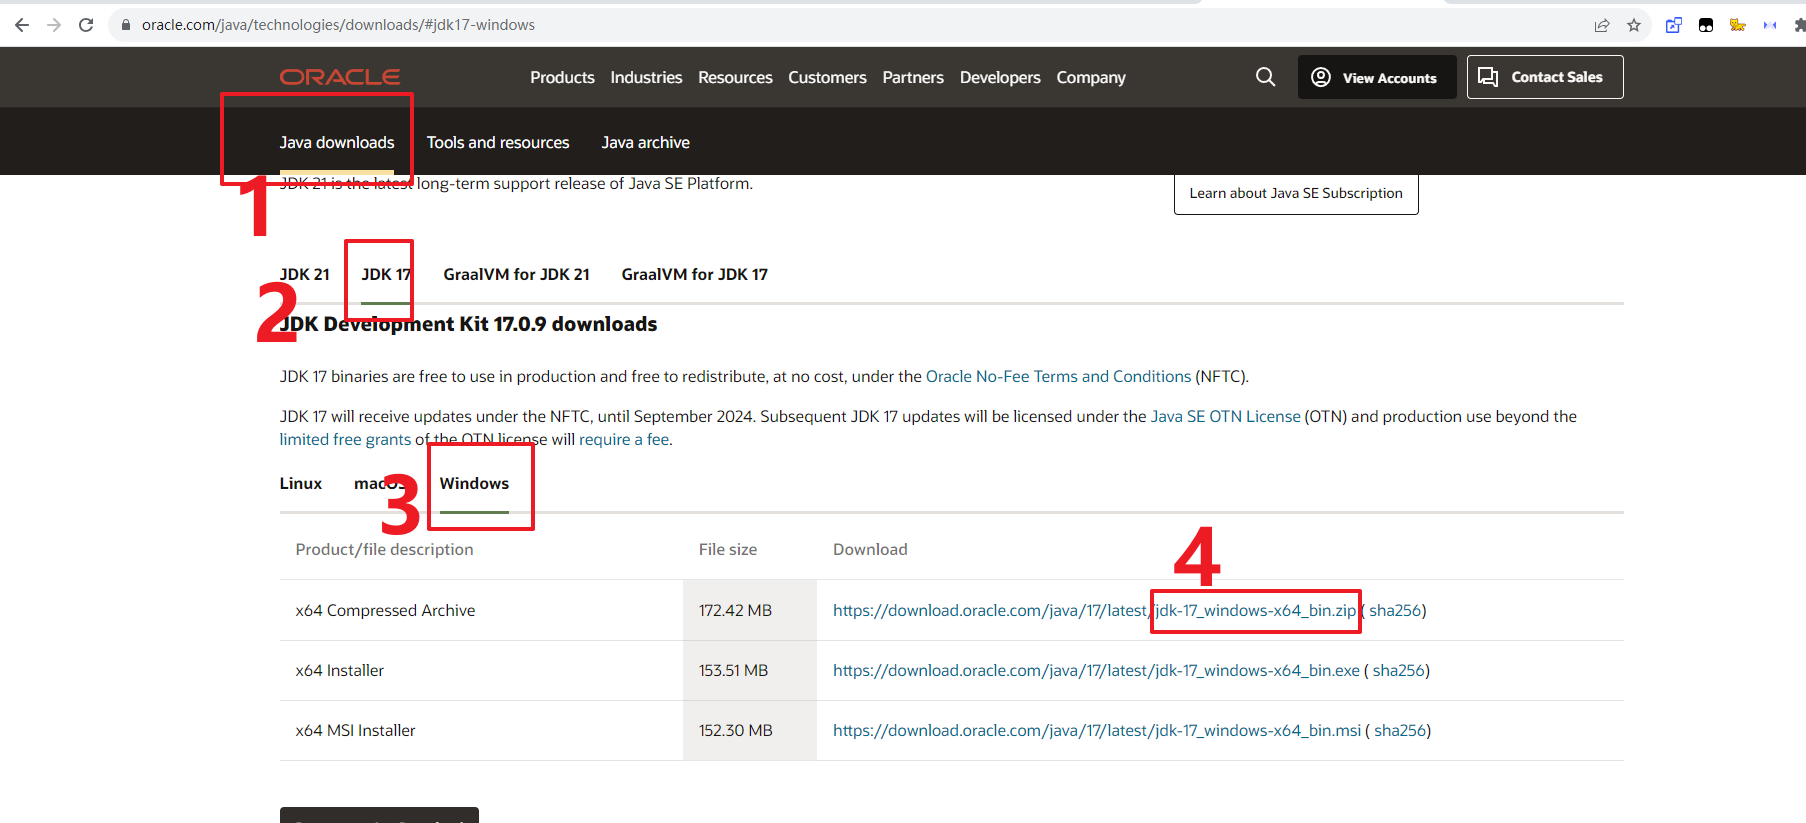Select the Java downloads tab

pos(337,142)
